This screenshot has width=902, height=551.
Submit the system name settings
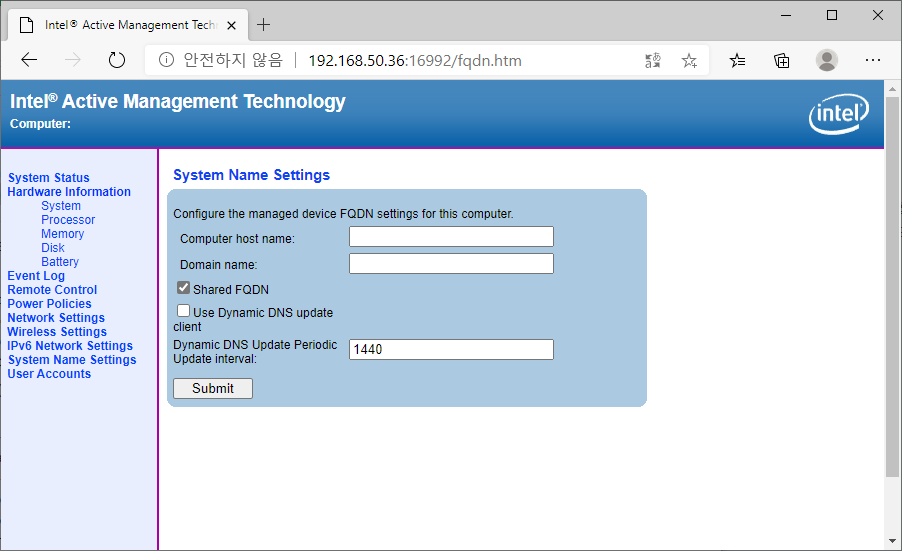pyautogui.click(x=213, y=388)
